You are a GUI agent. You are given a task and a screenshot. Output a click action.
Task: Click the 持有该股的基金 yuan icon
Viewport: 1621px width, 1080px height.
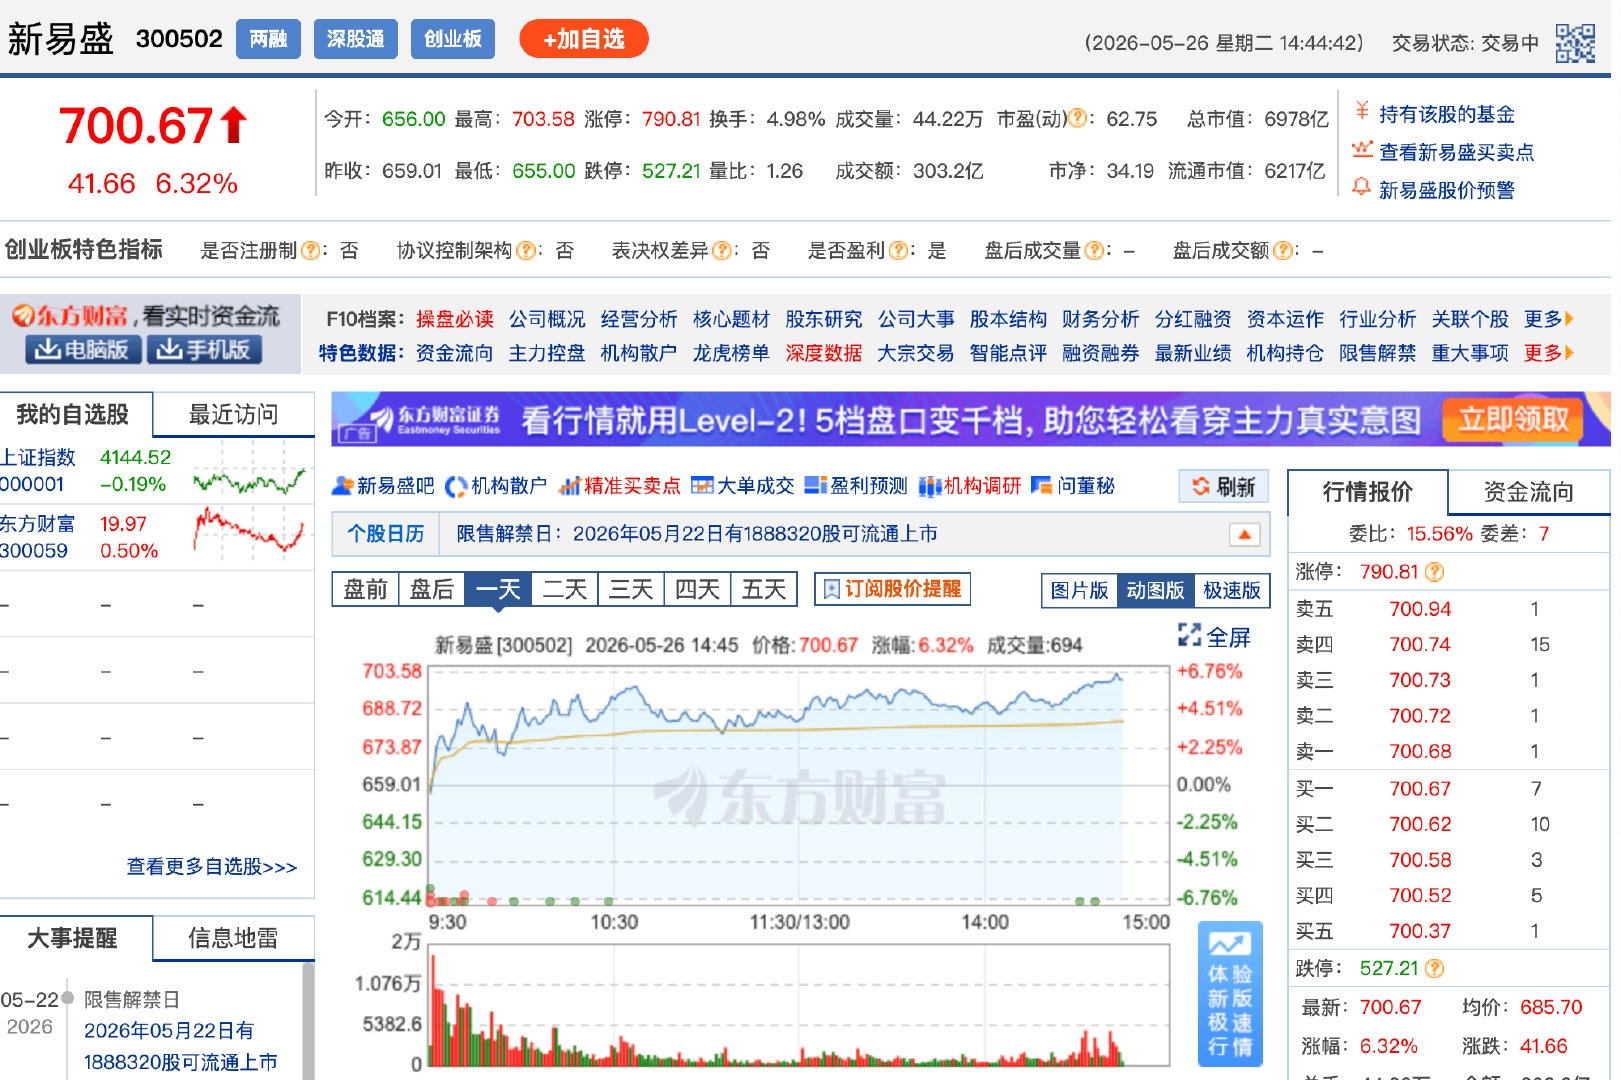[1362, 112]
